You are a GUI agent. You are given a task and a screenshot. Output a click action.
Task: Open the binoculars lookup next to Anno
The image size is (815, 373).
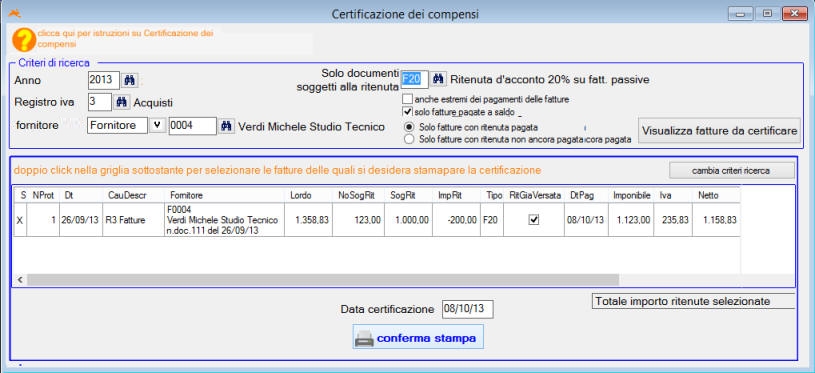[x=130, y=81]
